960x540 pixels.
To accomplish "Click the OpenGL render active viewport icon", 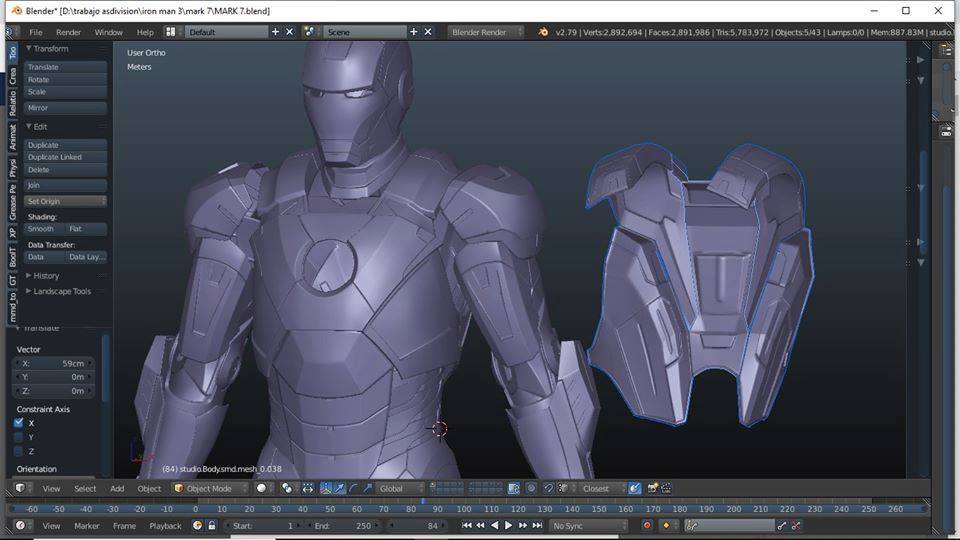I will coord(653,488).
